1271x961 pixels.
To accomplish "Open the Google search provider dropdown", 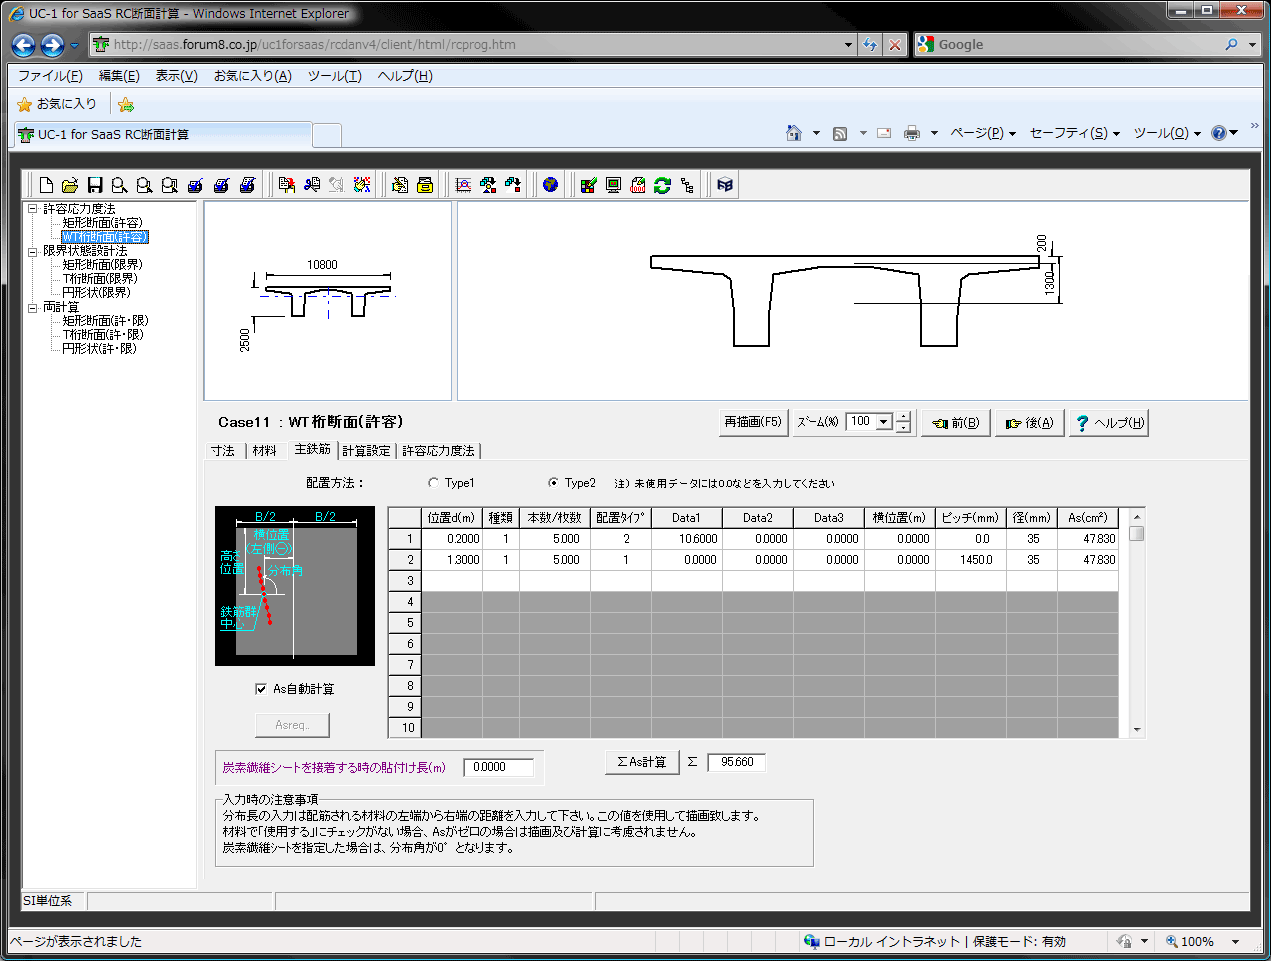I will click(1252, 45).
